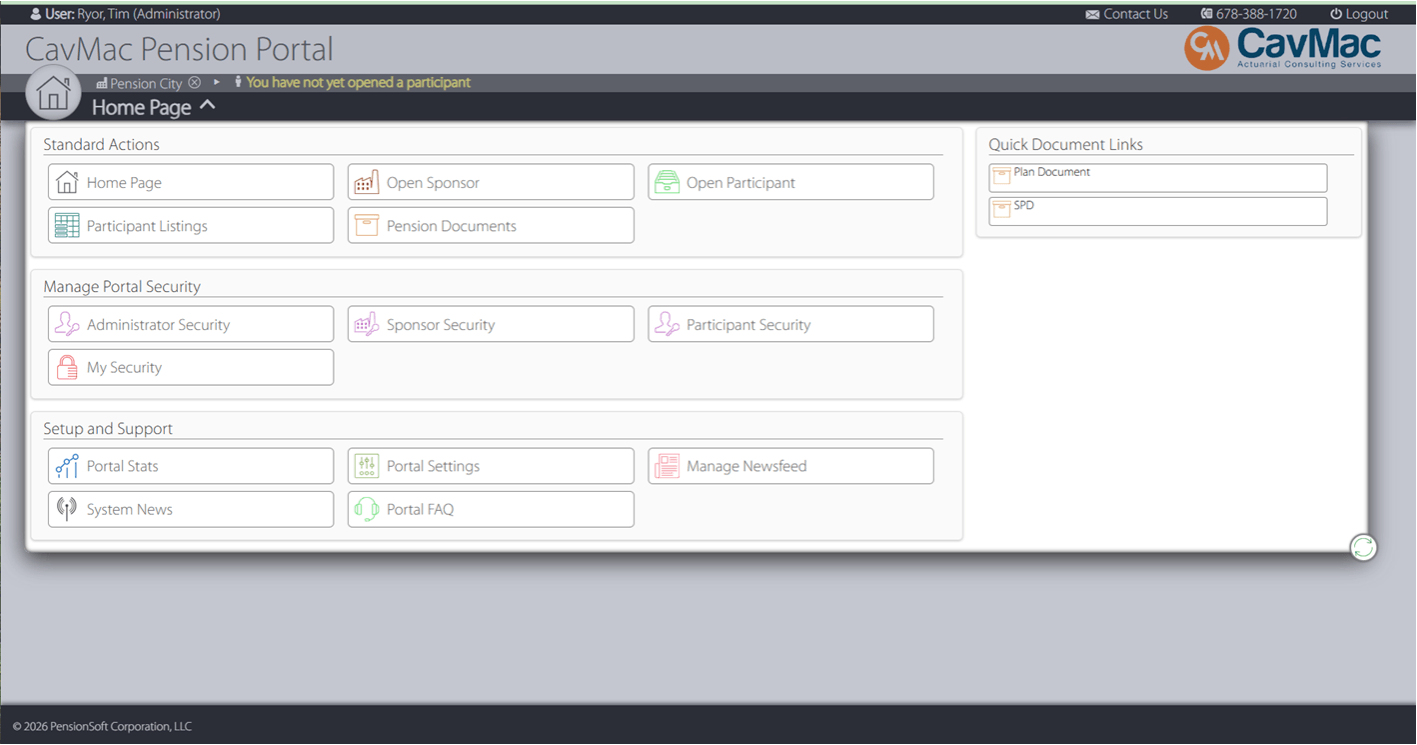Click the Plan Document box icon
Screen dimensions: 1417x745
coord(1001,177)
